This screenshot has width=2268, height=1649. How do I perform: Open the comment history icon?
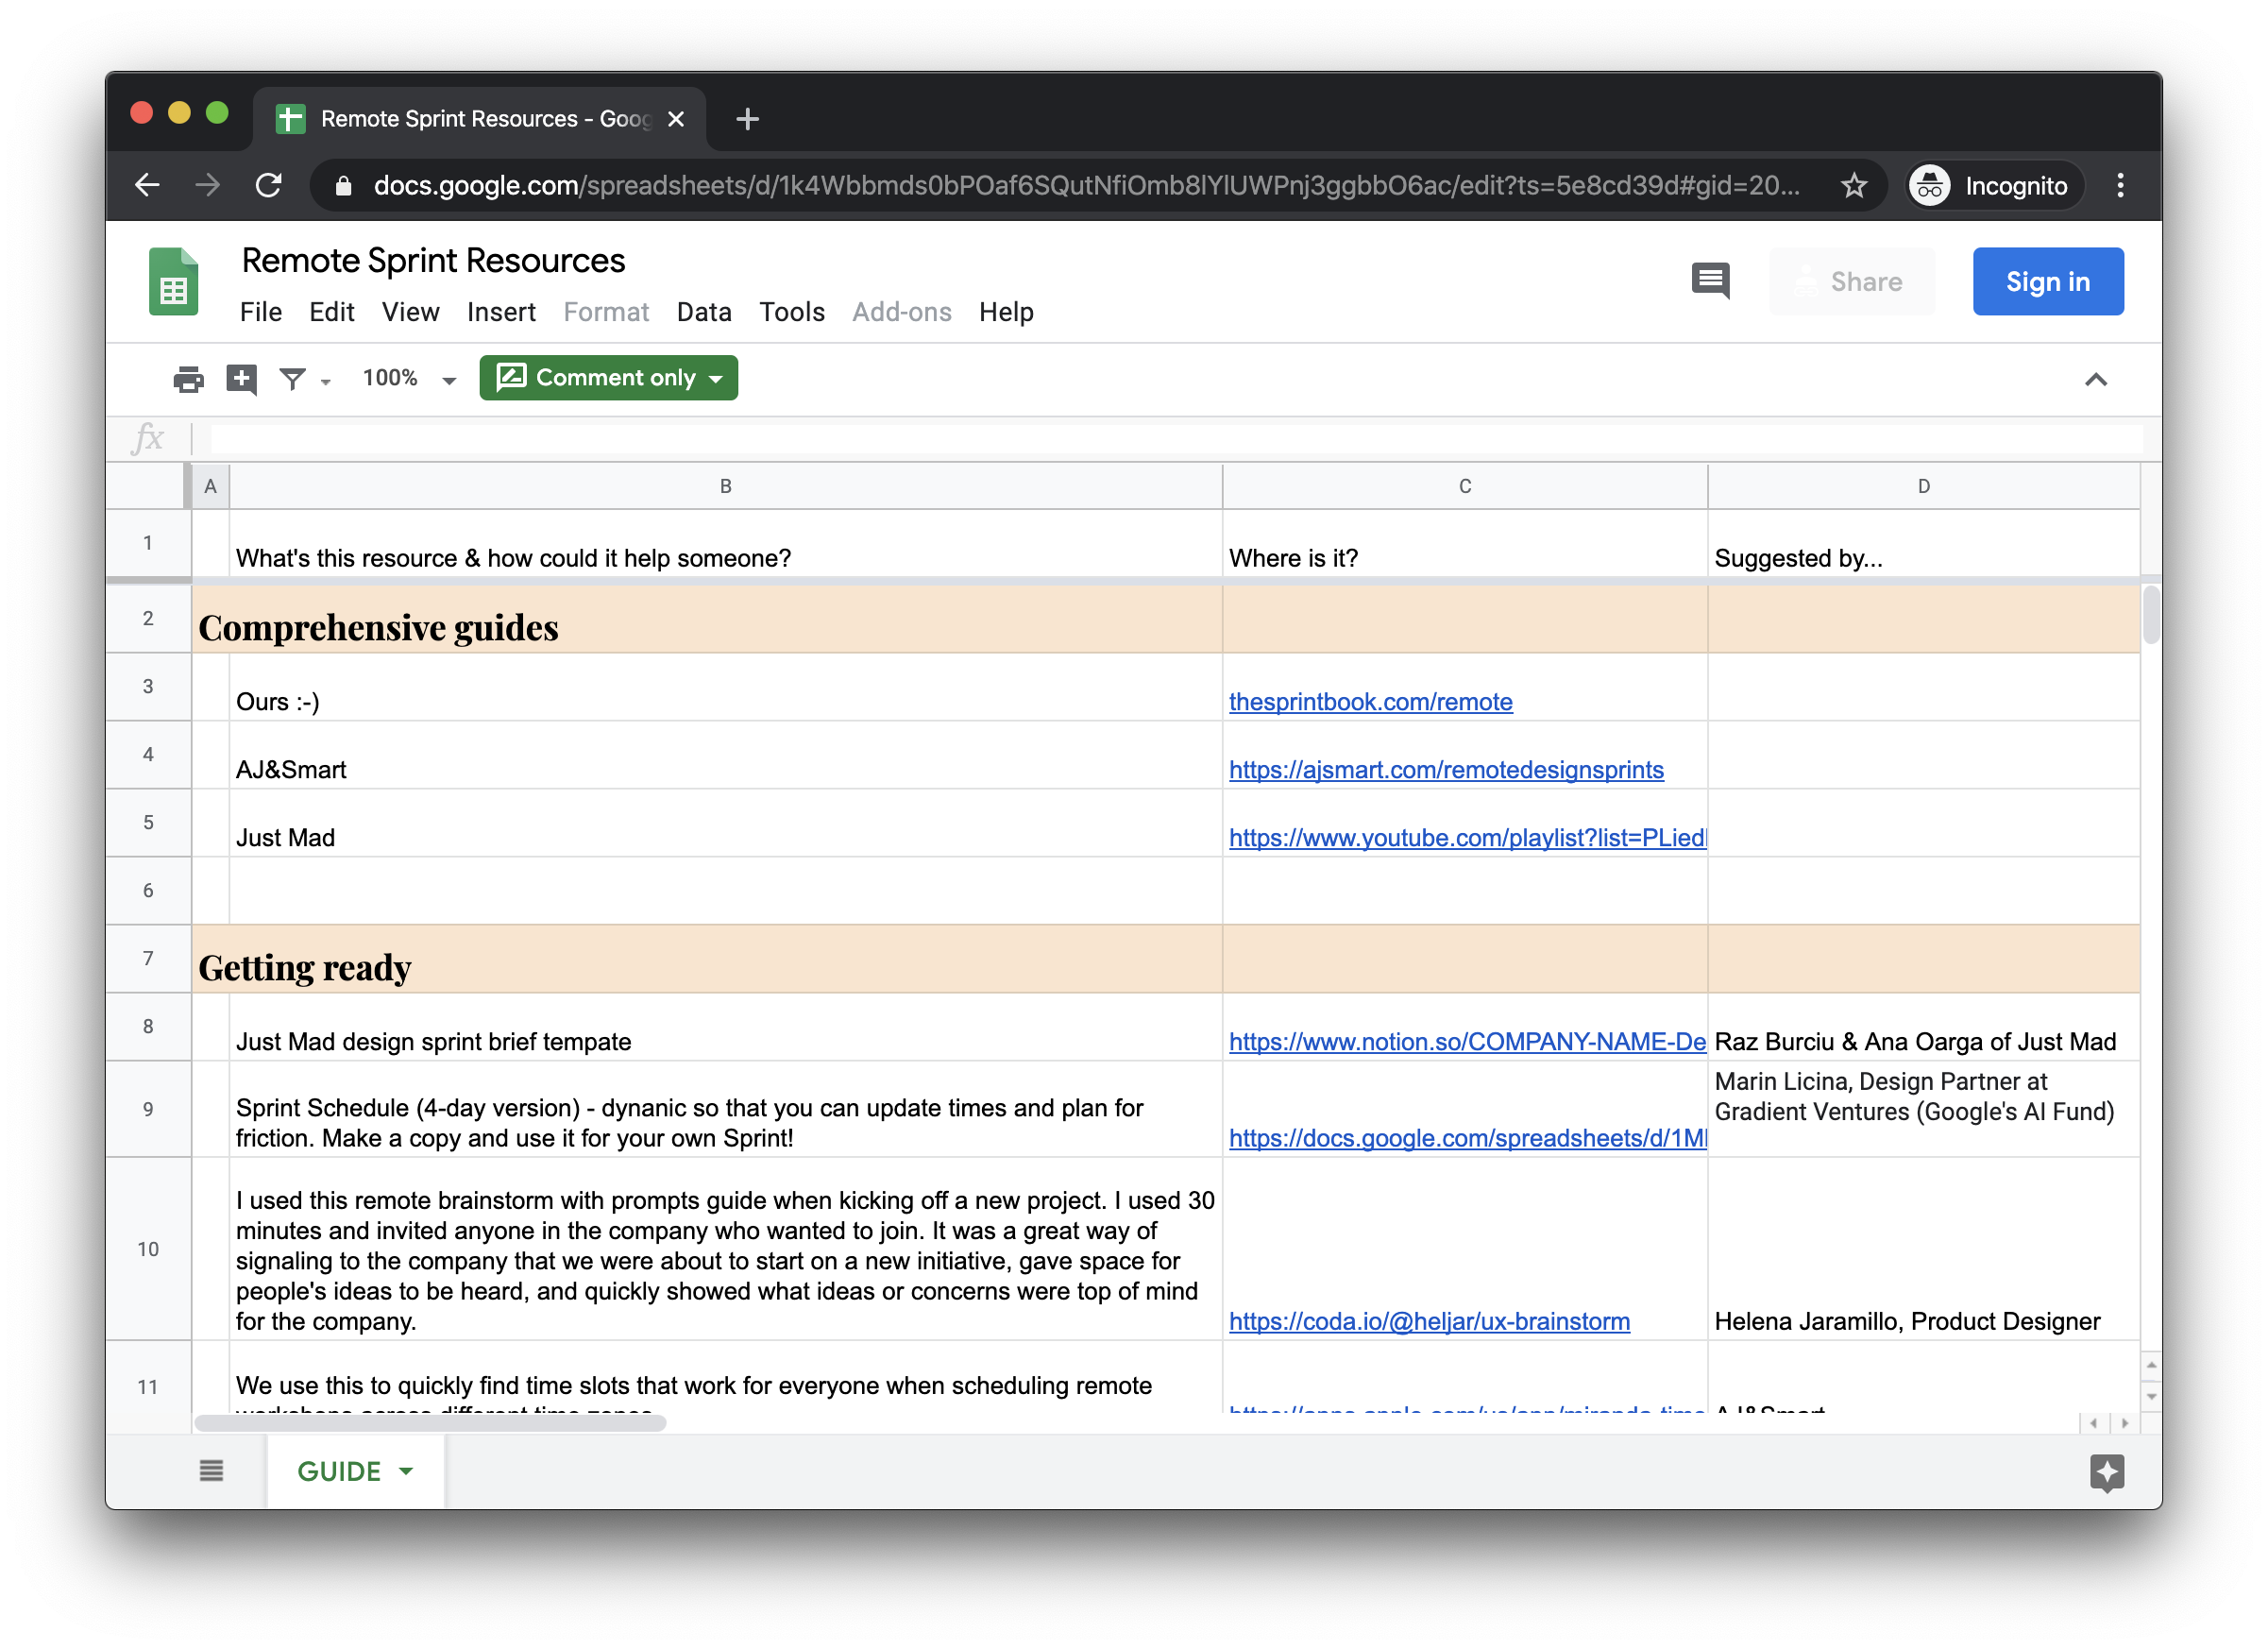[x=1710, y=281]
